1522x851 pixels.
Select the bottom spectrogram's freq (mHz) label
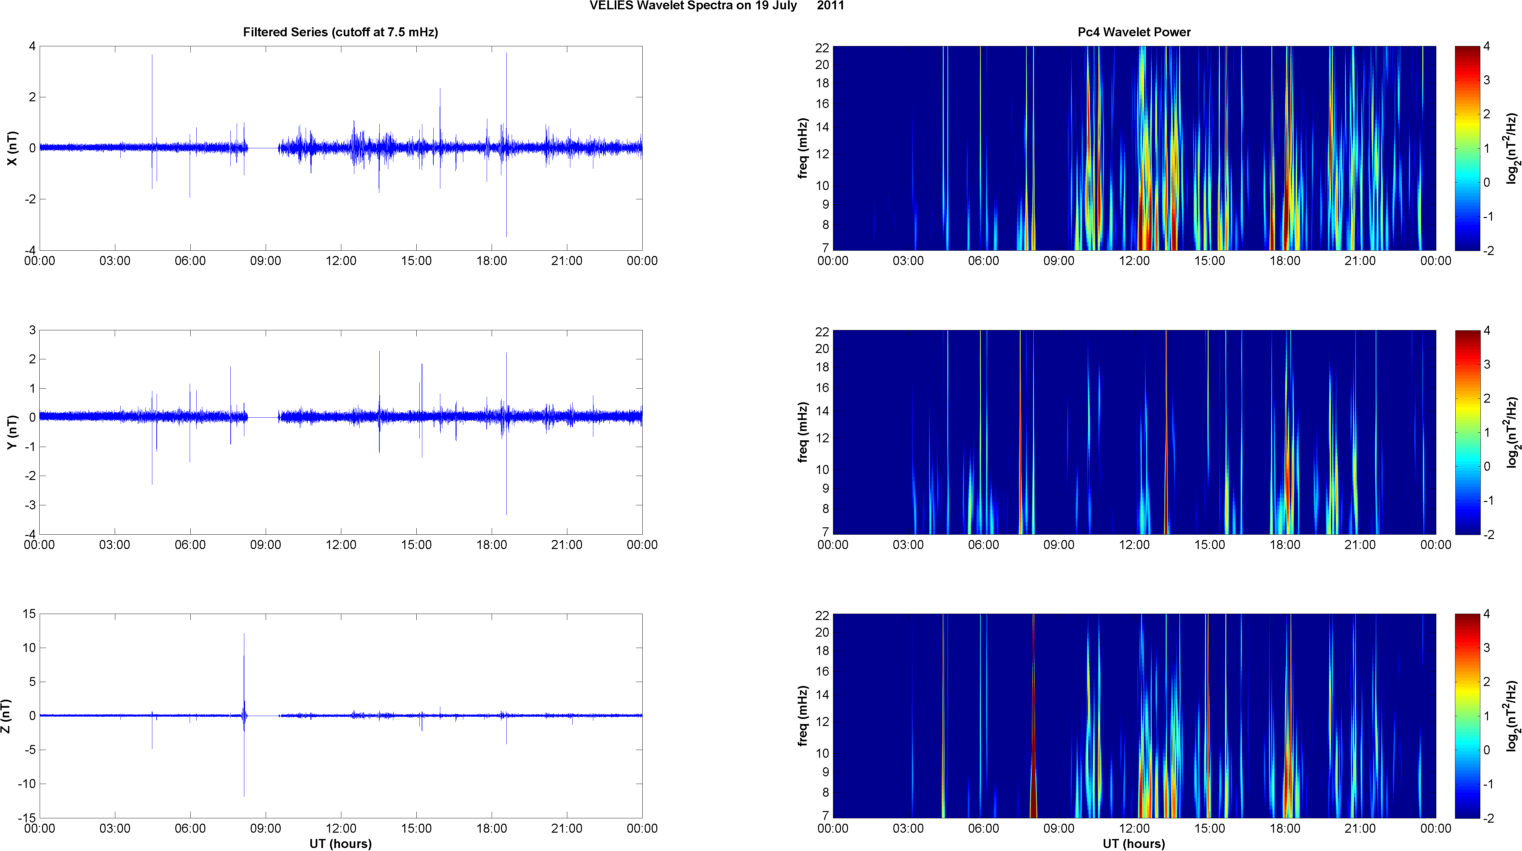[803, 716]
